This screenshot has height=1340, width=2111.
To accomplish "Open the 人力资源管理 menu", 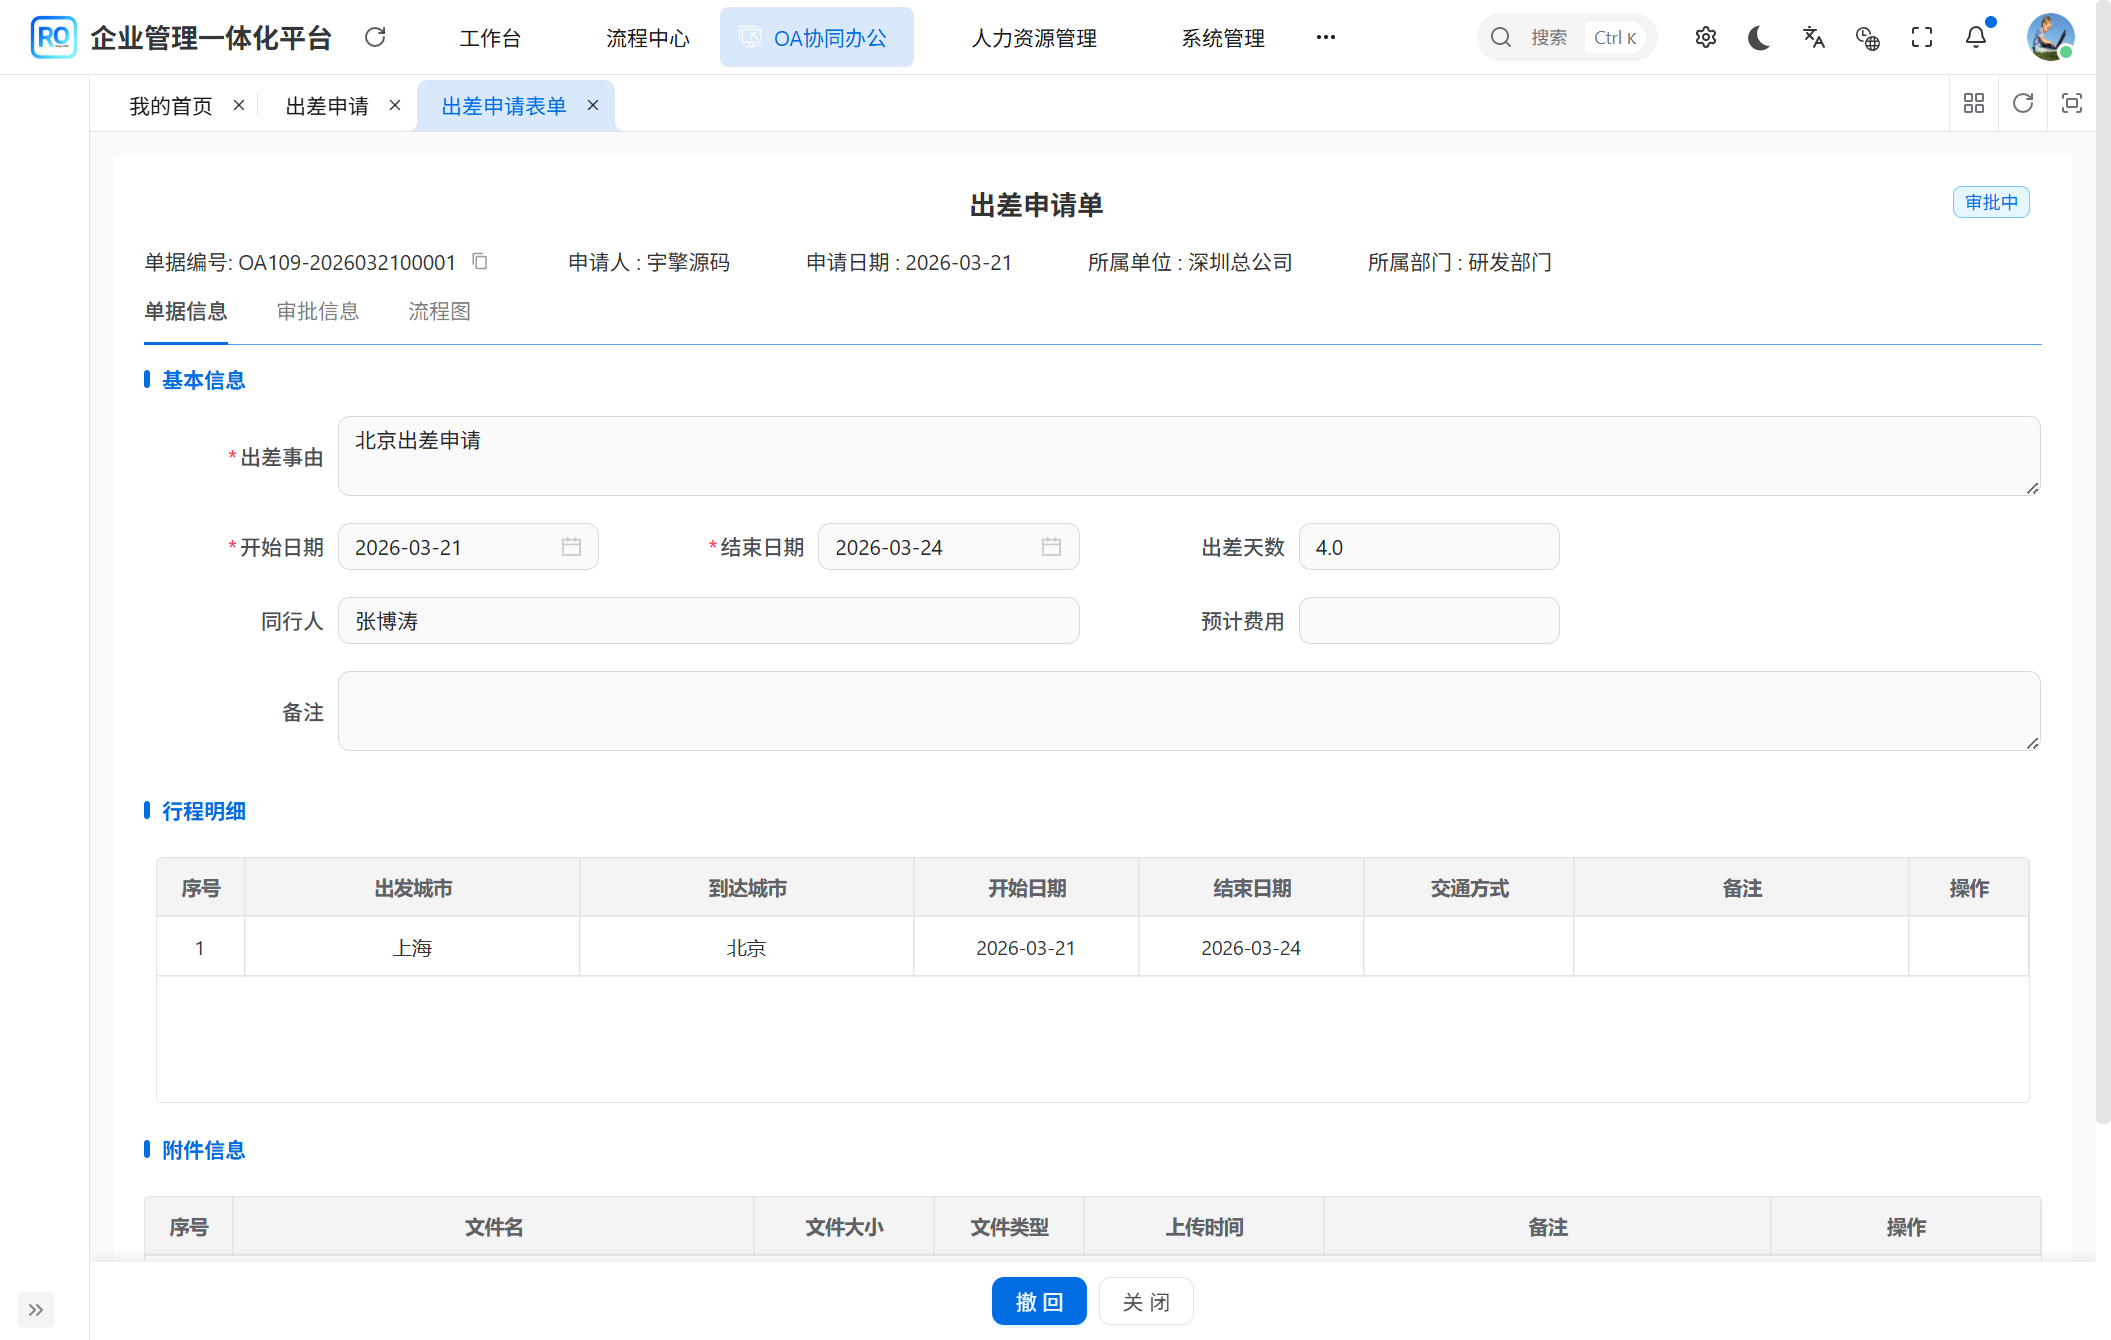I will coord(1032,37).
